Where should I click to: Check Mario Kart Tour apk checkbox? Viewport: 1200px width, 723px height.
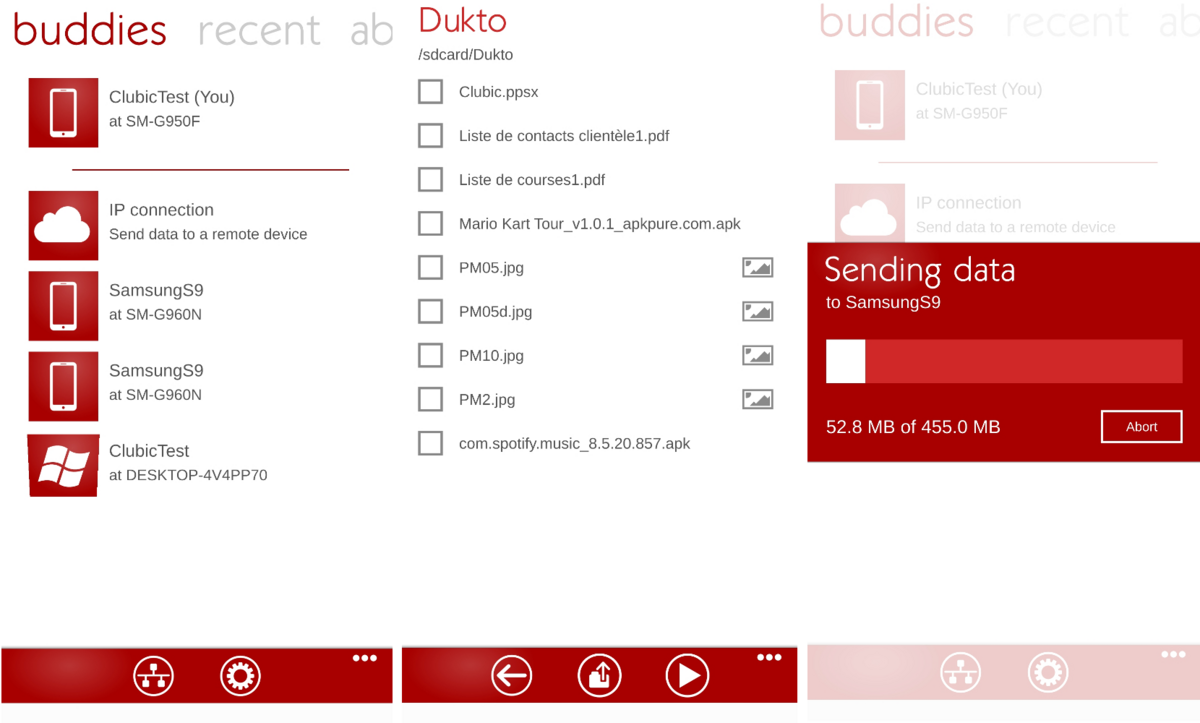pyautogui.click(x=430, y=224)
